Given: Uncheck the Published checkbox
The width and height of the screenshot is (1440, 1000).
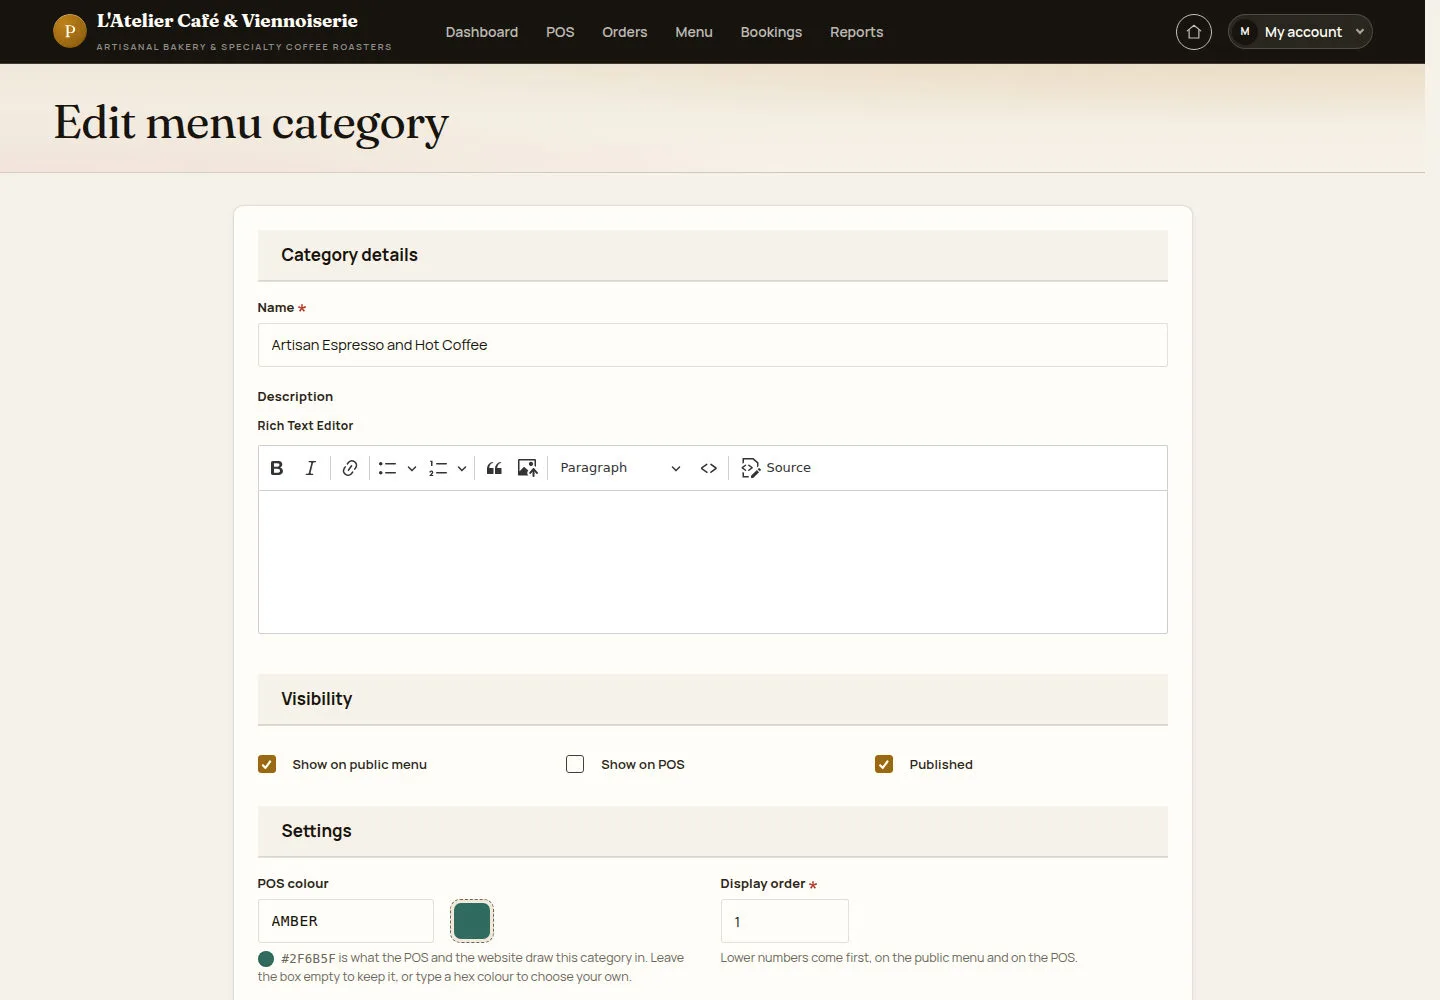Looking at the screenshot, I should [884, 764].
